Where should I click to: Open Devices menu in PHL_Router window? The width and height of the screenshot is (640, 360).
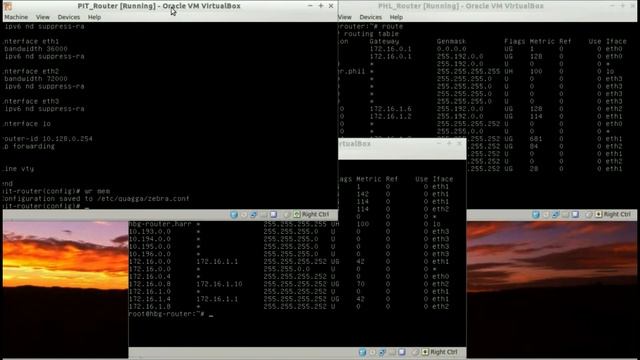371,17
